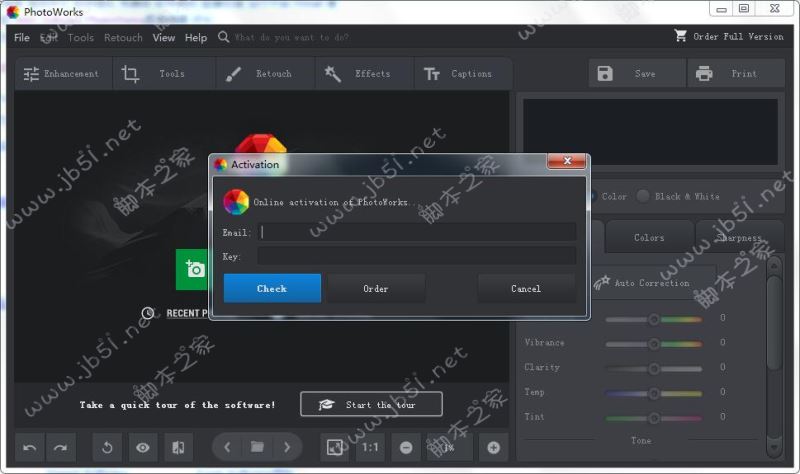
Task: Click the search magnifier icon
Action: pos(223,37)
